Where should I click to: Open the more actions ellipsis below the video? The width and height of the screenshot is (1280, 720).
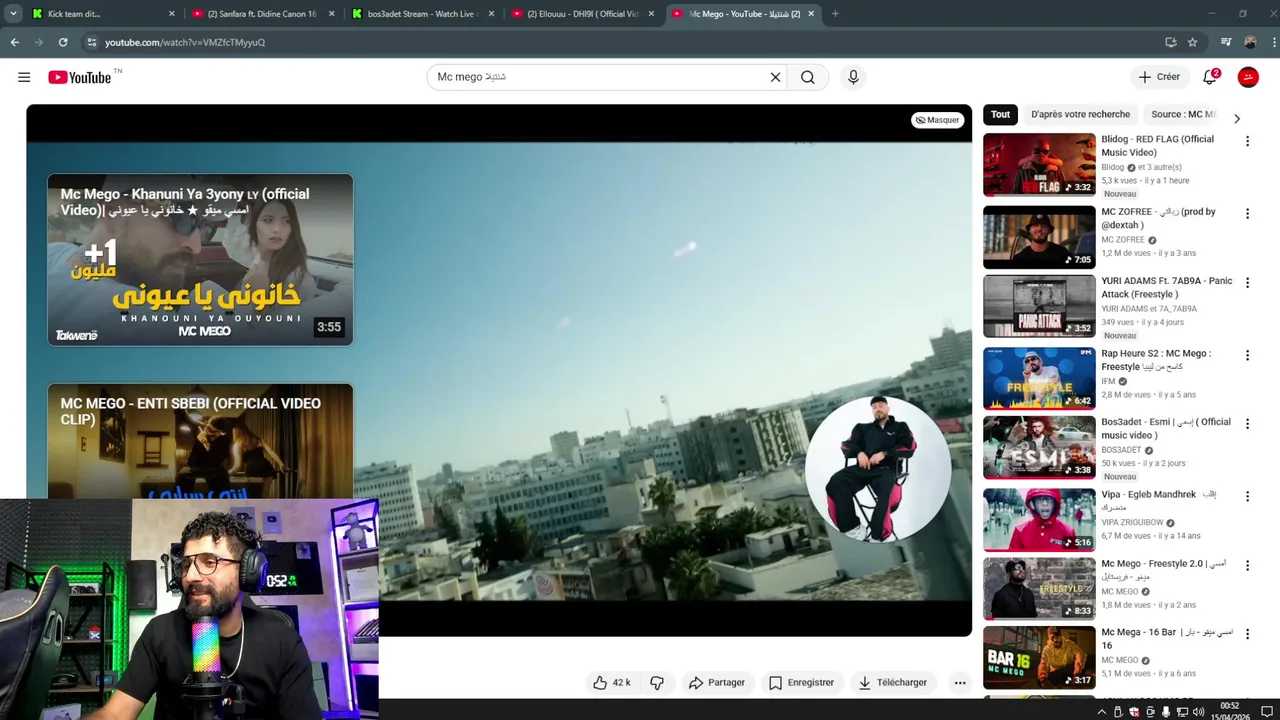[x=960, y=682]
